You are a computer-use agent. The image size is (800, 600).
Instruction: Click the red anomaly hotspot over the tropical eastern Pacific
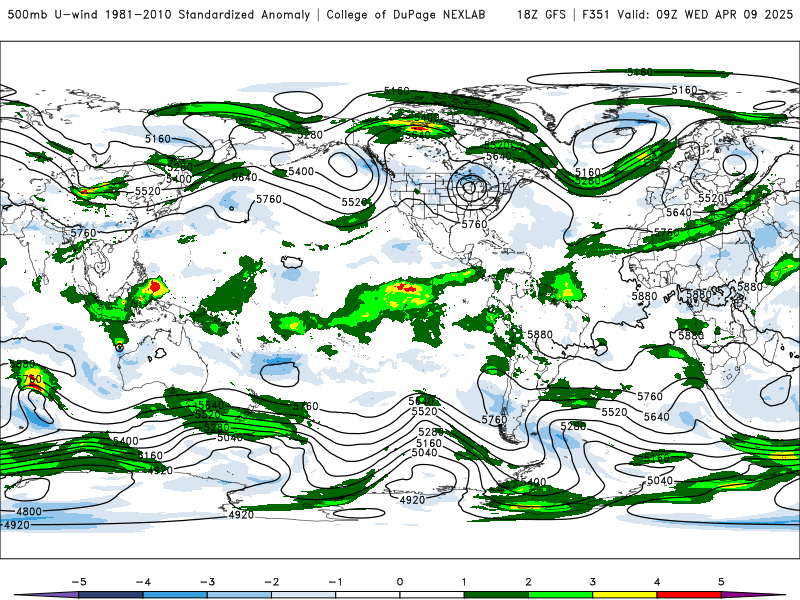[x=406, y=287]
